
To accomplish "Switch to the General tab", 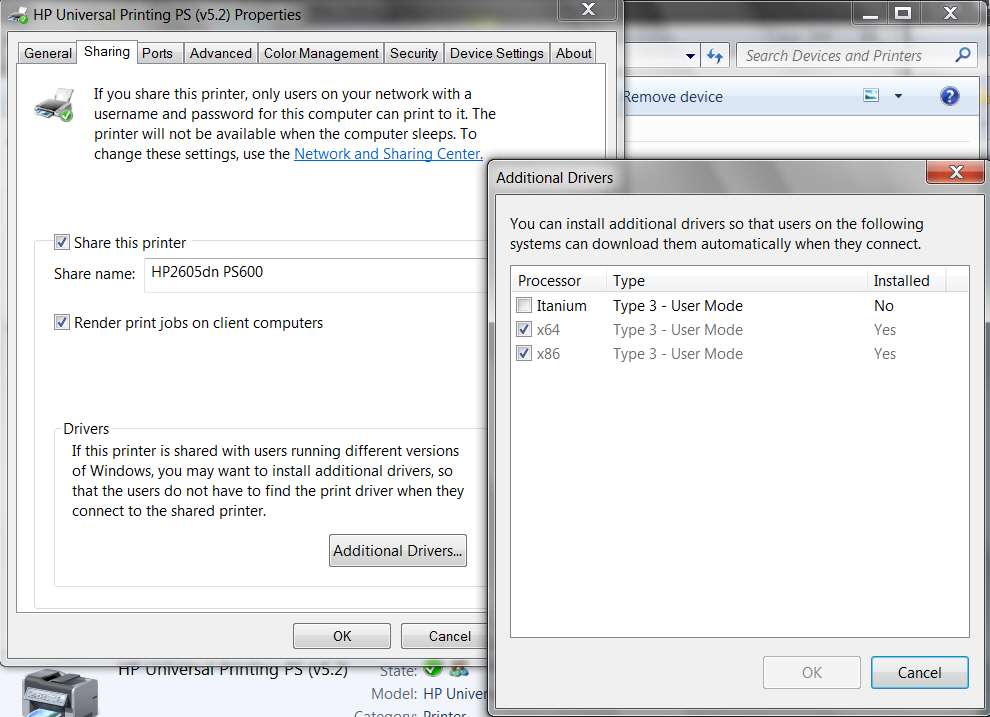I will (48, 54).
